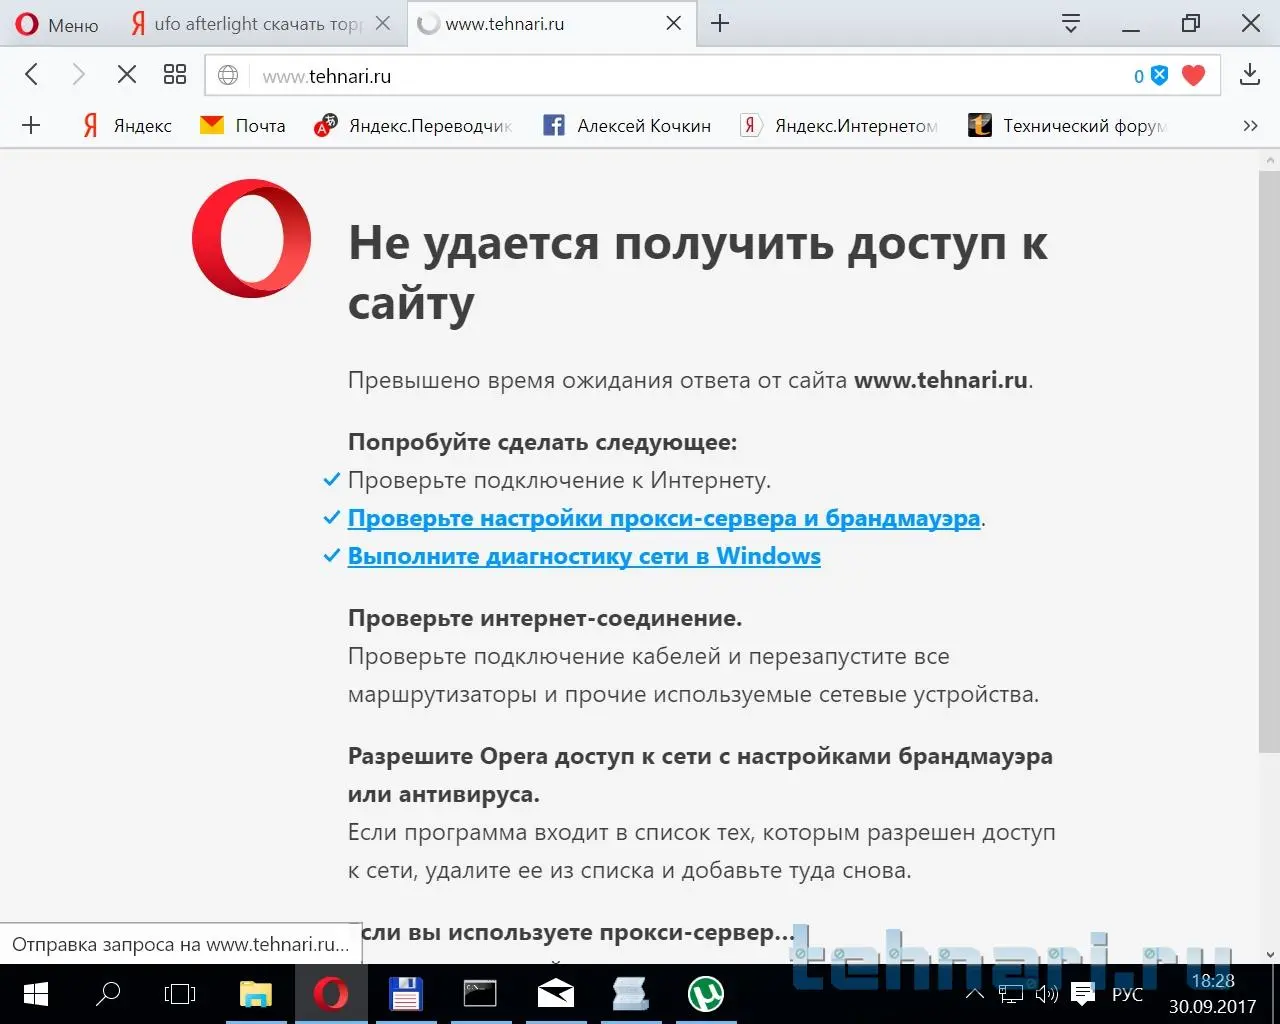Open Task View on the taskbar
Image resolution: width=1280 pixels, height=1024 pixels.
tap(180, 994)
